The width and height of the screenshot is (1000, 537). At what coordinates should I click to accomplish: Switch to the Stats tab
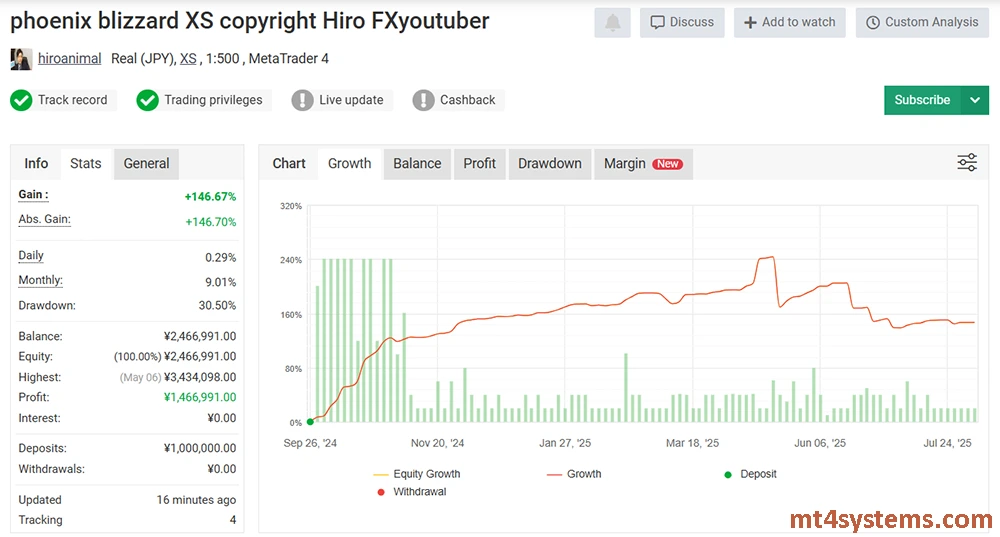click(85, 163)
